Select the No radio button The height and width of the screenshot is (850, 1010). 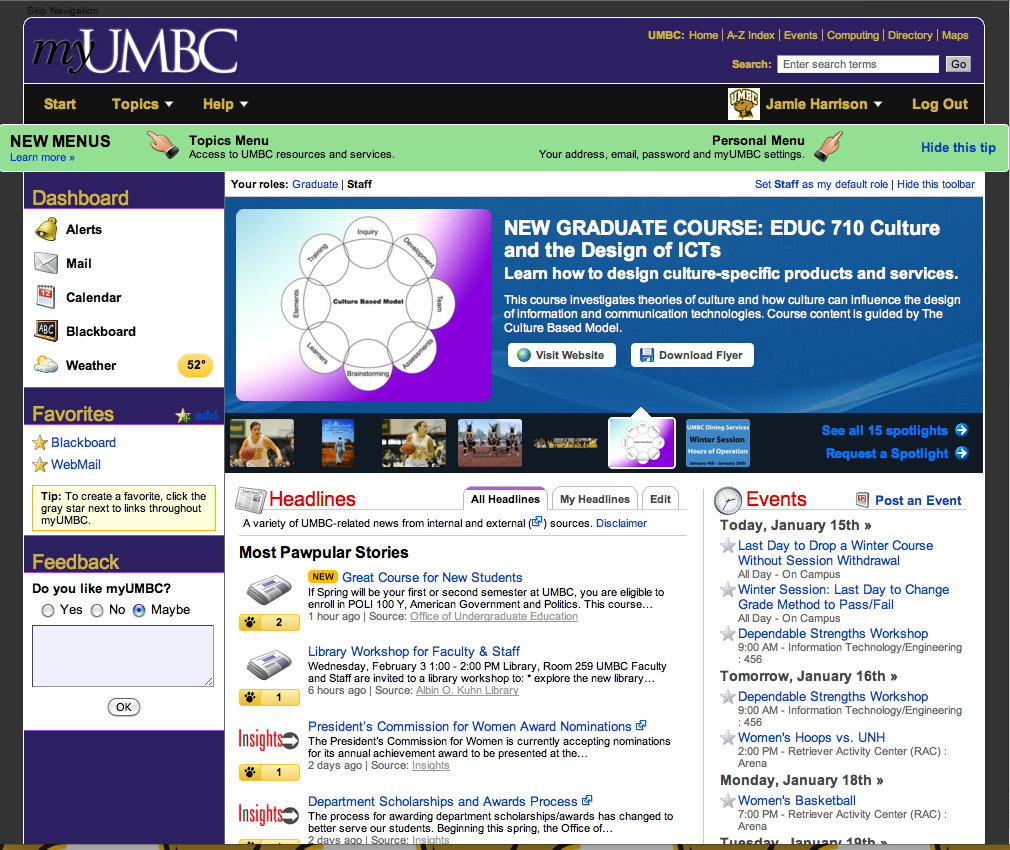pos(97,610)
